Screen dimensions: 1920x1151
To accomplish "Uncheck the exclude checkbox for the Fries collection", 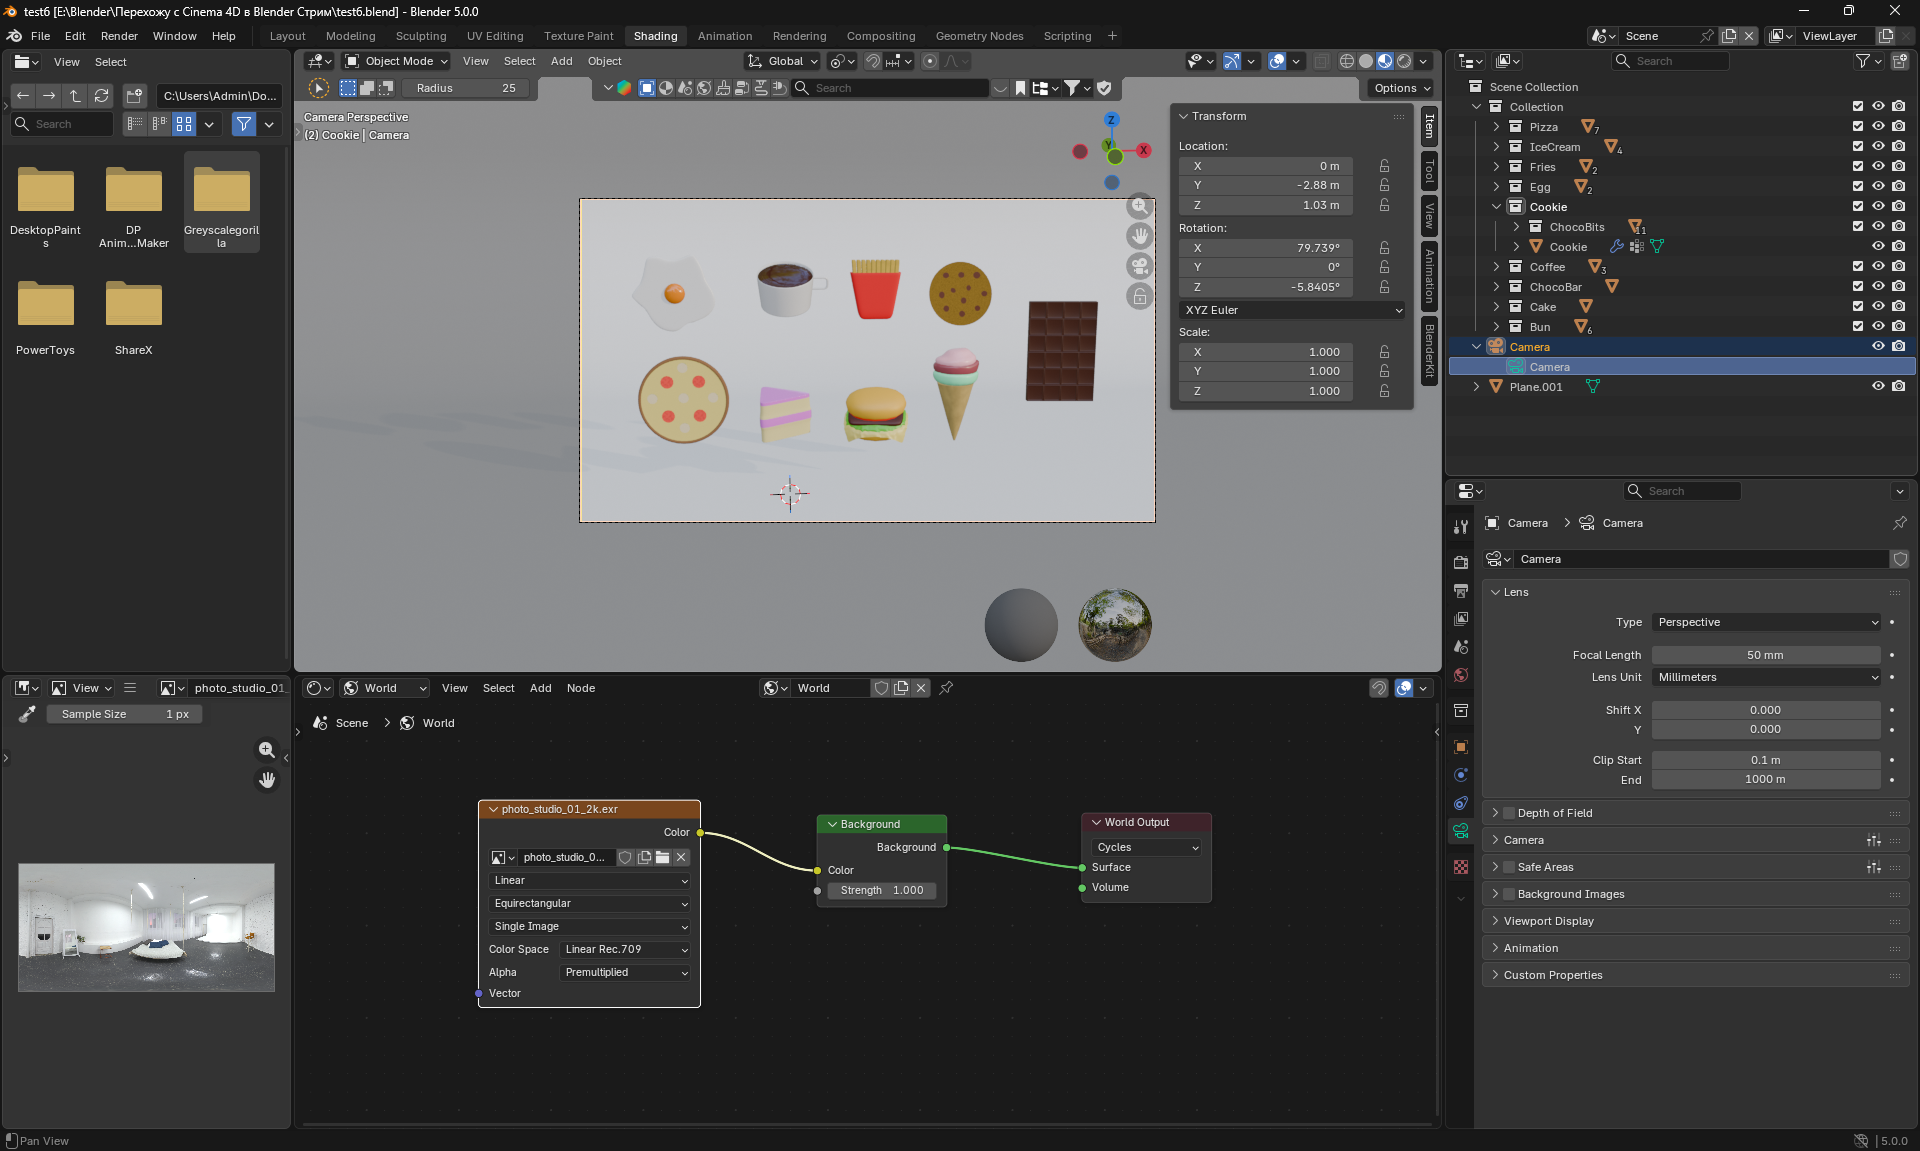I will (1857, 167).
